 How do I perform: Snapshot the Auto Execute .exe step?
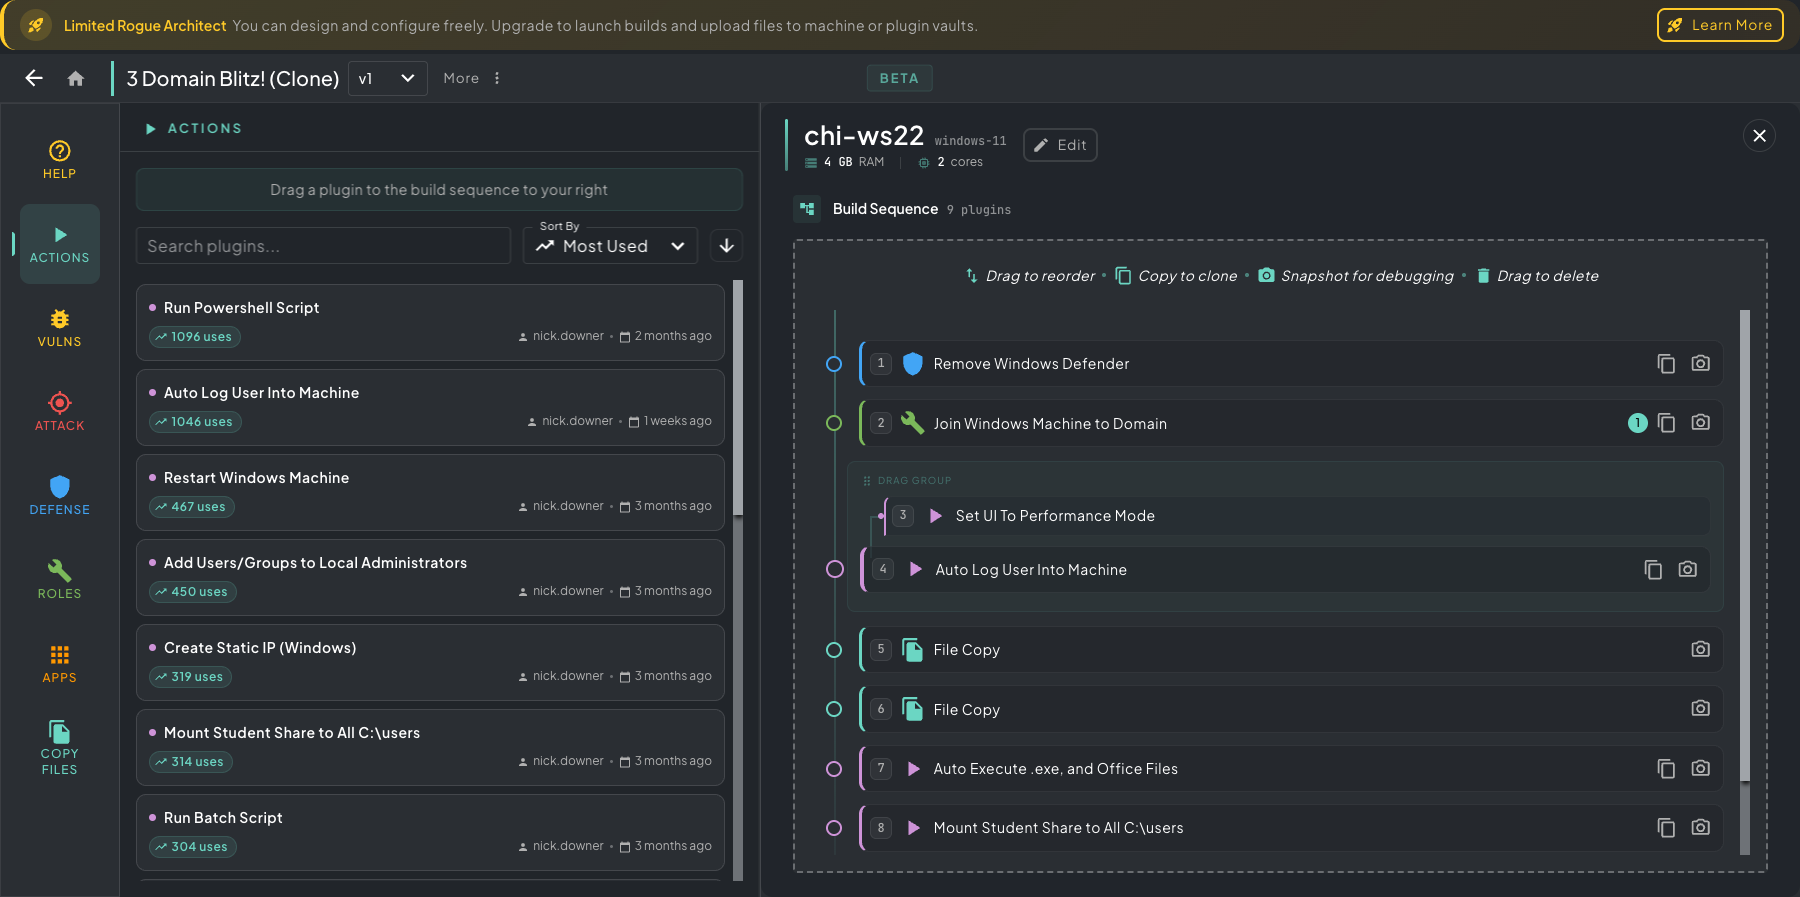pos(1700,768)
